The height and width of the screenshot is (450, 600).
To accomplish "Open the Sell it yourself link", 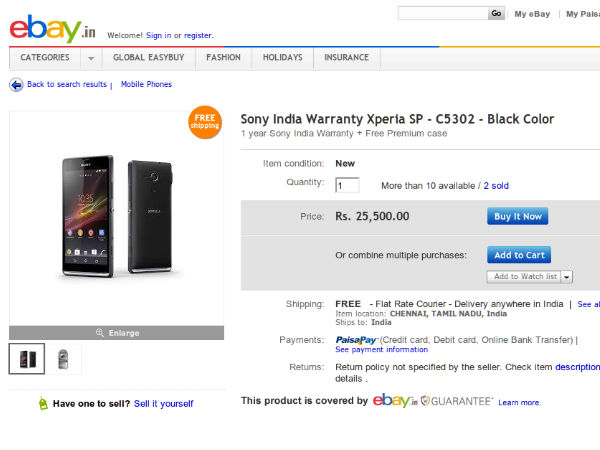I will (164, 404).
